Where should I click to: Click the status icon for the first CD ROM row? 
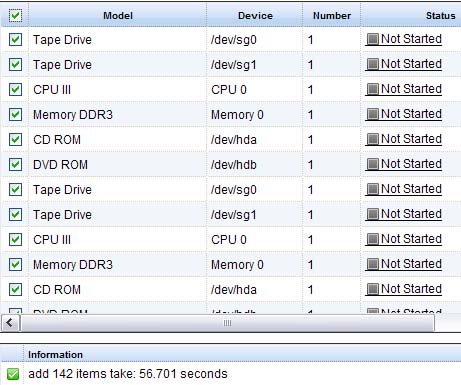click(372, 139)
